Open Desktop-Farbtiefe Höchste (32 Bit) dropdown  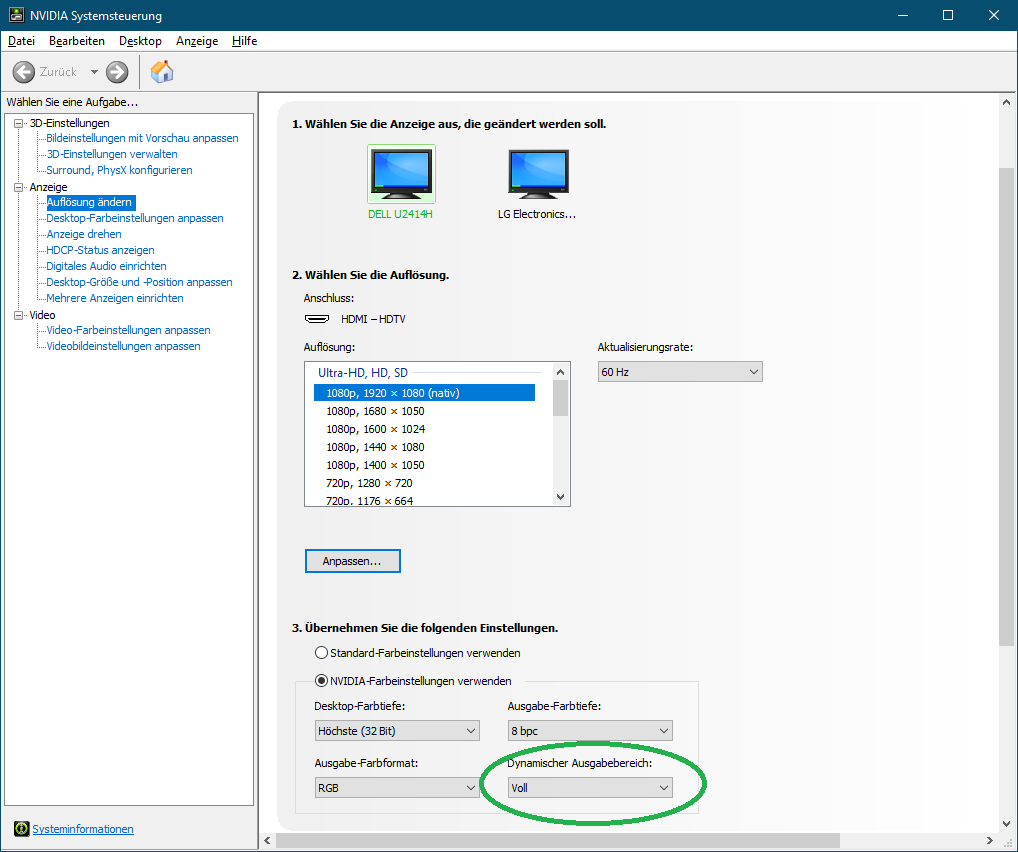[x=397, y=731]
